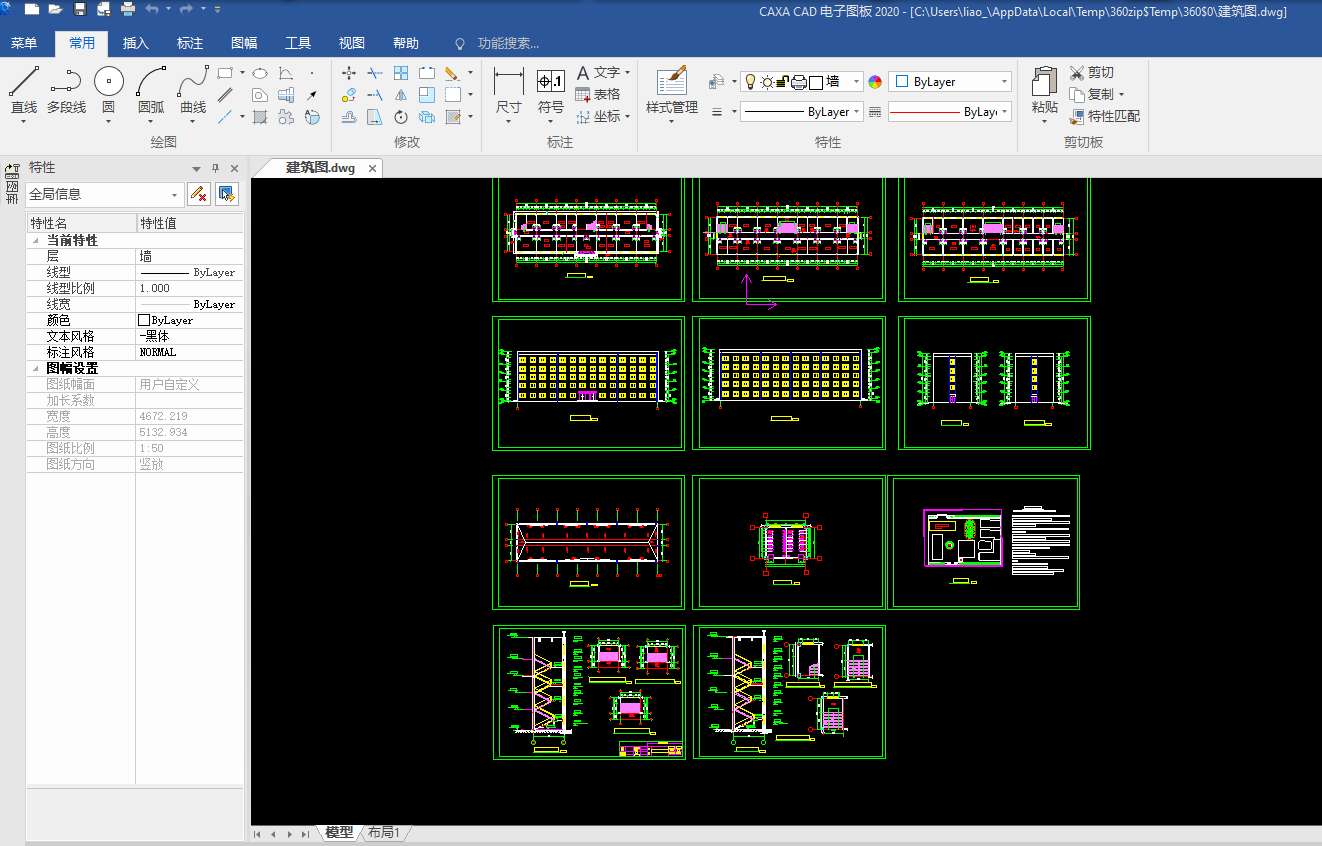Image resolution: width=1322 pixels, height=846 pixels.
Task: Open the 尺寸 (Dimension) tool
Action: 509,91
